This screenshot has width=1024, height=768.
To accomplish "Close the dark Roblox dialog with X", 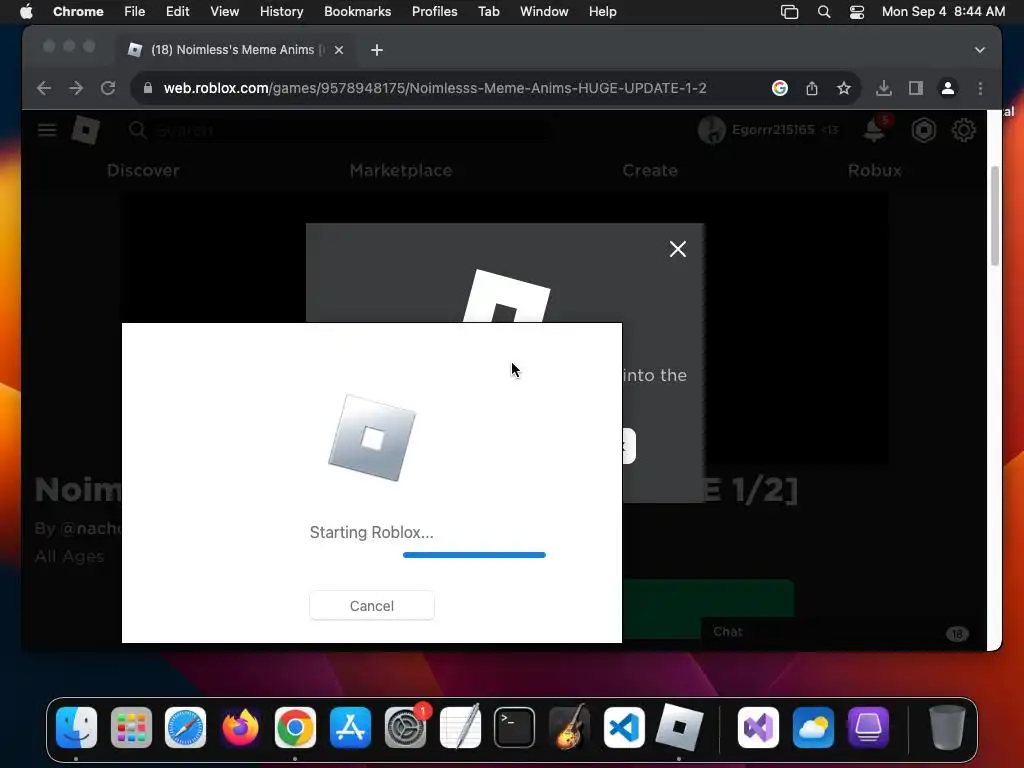I will [678, 249].
